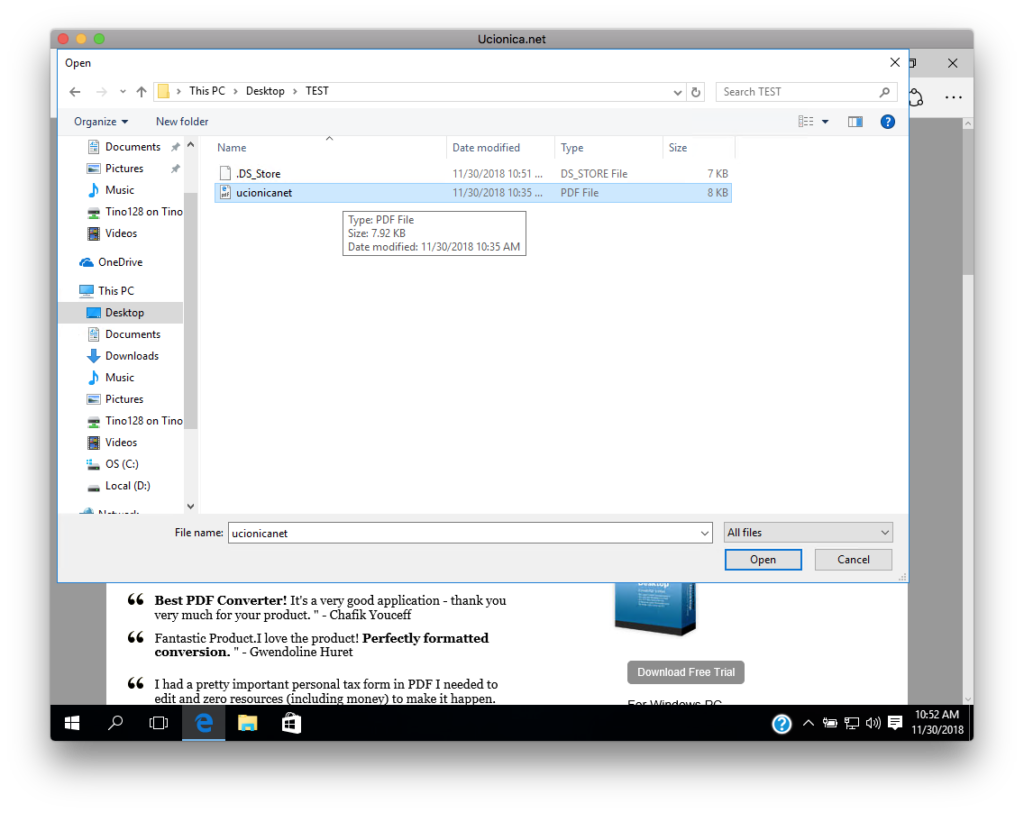The height and width of the screenshot is (813, 1024).
Task: Expand the address bar path dropdown
Action: [677, 91]
